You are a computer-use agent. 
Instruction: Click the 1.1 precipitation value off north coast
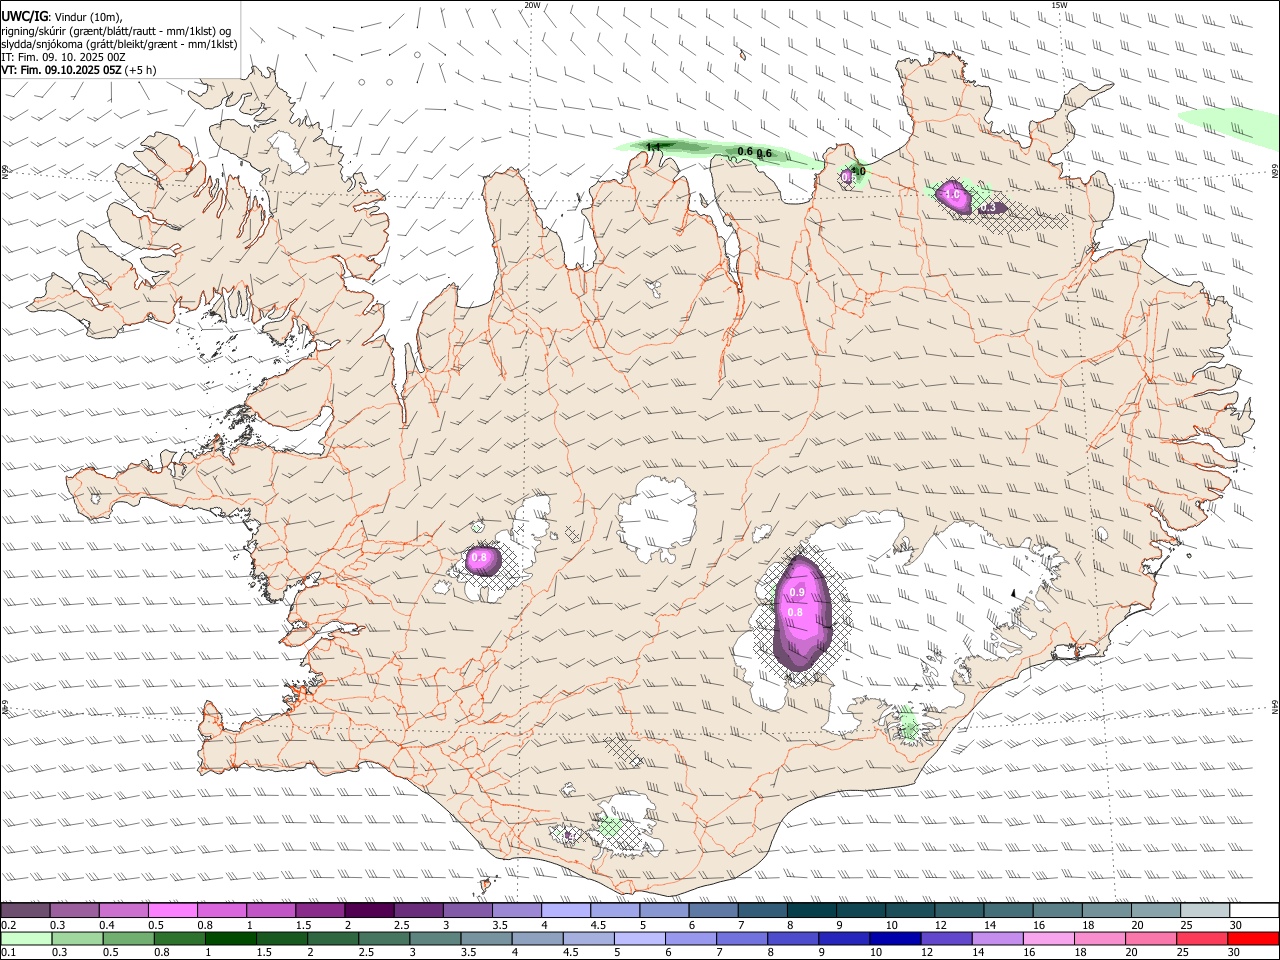point(654,148)
